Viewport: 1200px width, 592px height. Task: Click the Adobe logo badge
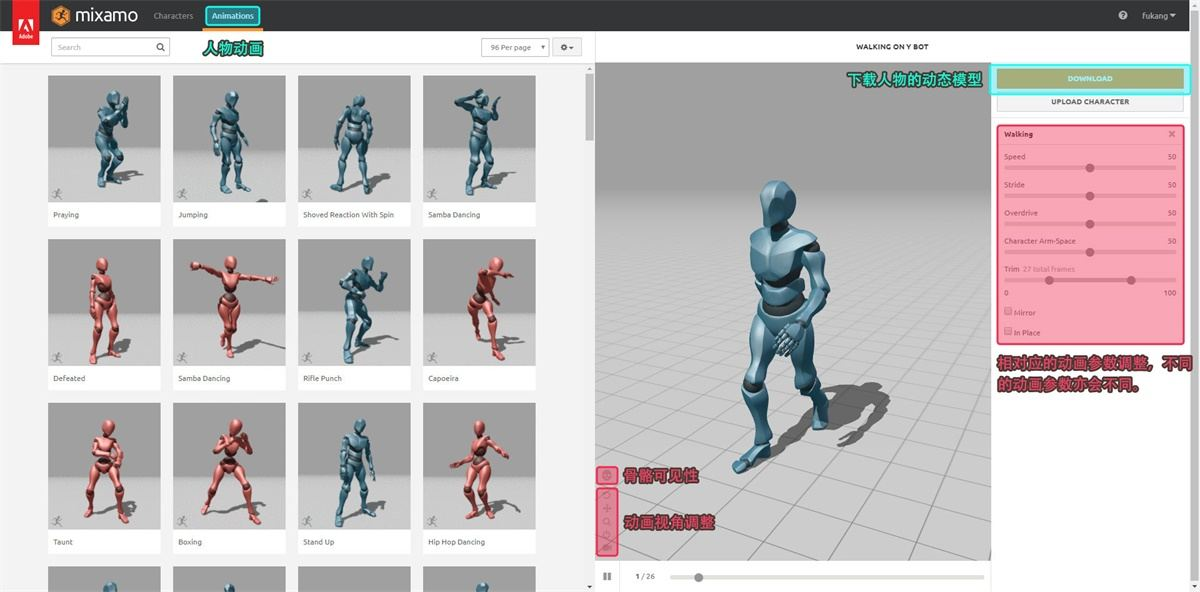(25, 22)
